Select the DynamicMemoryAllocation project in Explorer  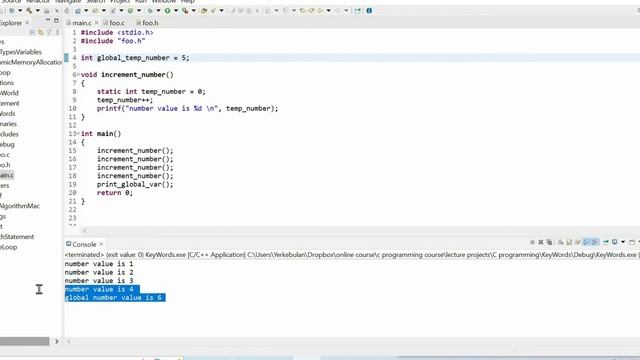[31, 62]
